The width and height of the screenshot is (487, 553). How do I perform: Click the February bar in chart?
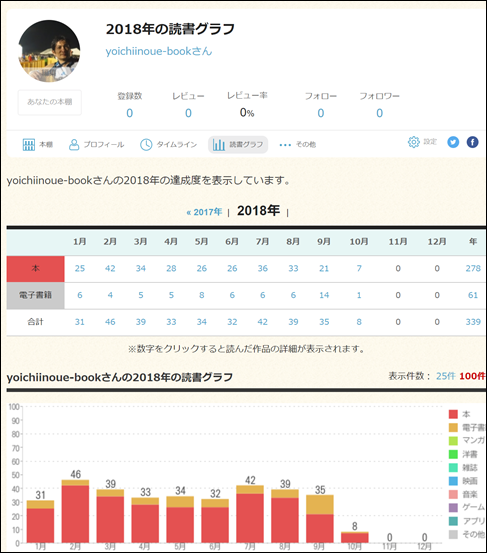tap(75, 511)
